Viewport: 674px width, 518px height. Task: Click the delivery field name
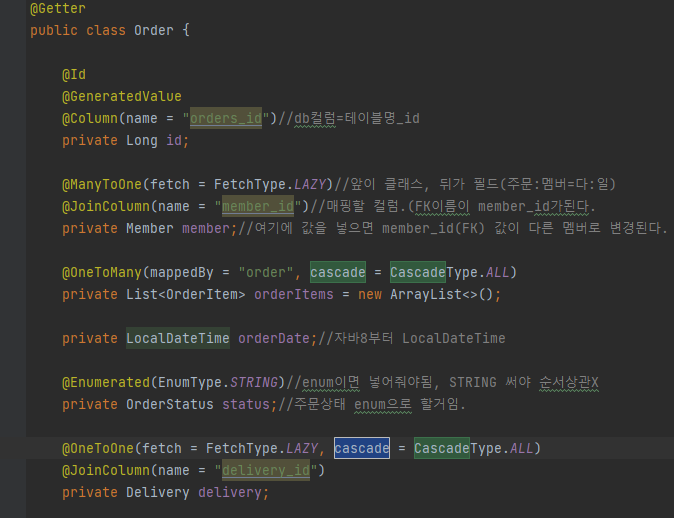point(230,492)
